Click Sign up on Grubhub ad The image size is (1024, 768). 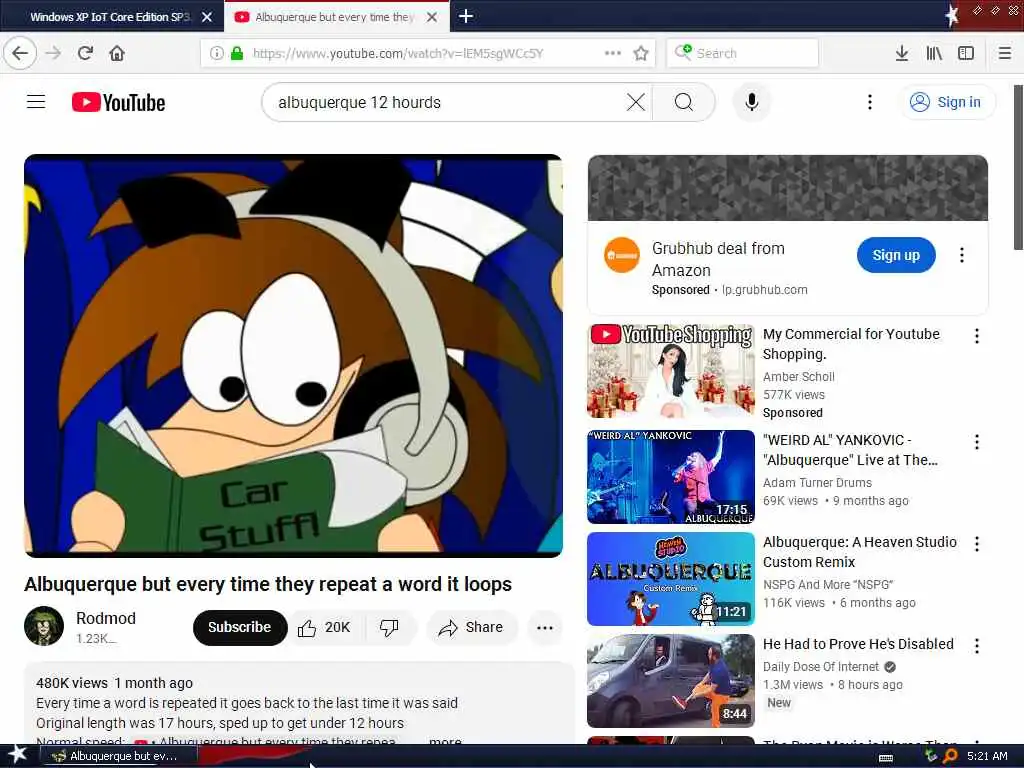click(x=896, y=255)
